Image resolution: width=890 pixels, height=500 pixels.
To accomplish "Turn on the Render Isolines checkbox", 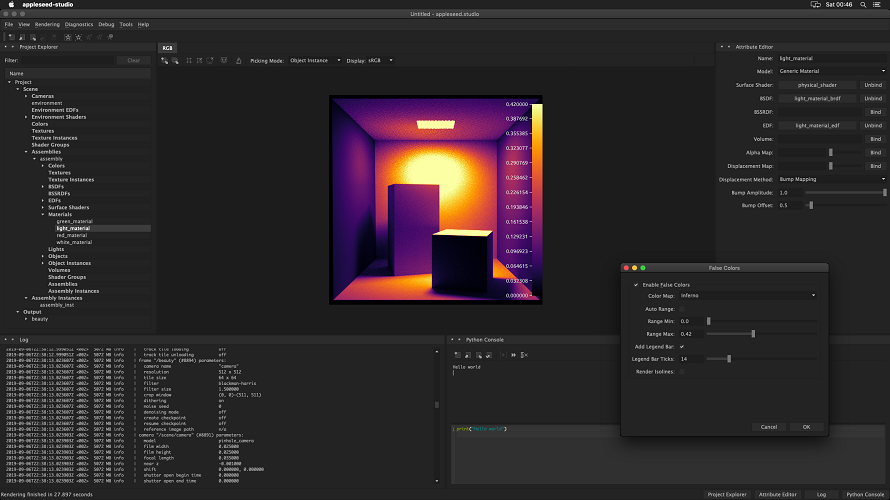I will click(x=682, y=371).
